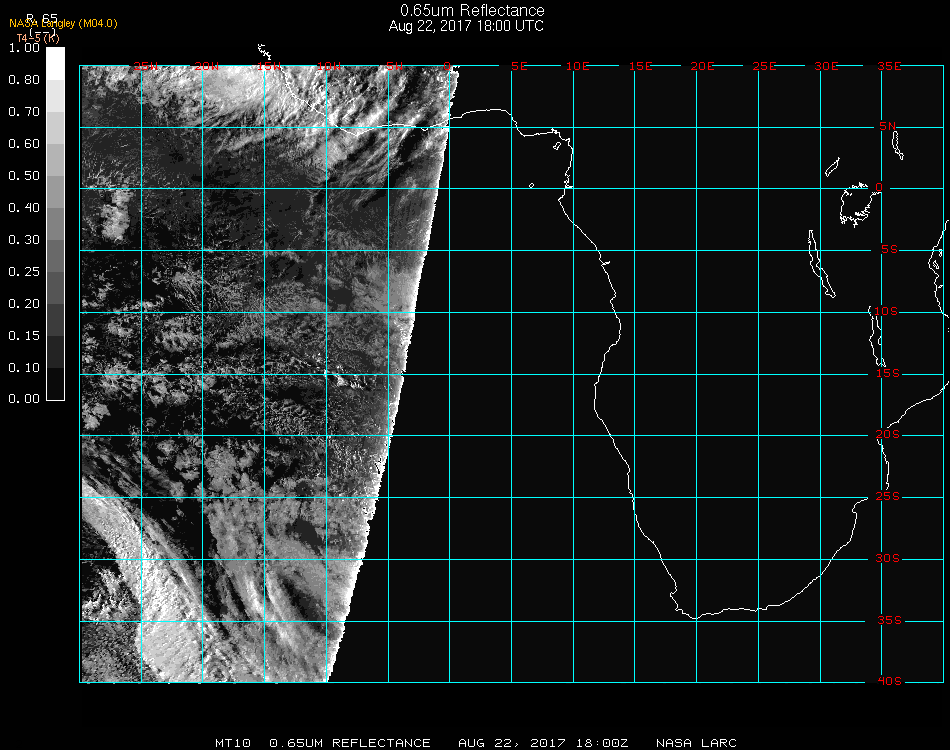The image size is (950, 750).
Task: Click the '15W' longitude label
Action: tap(268, 66)
